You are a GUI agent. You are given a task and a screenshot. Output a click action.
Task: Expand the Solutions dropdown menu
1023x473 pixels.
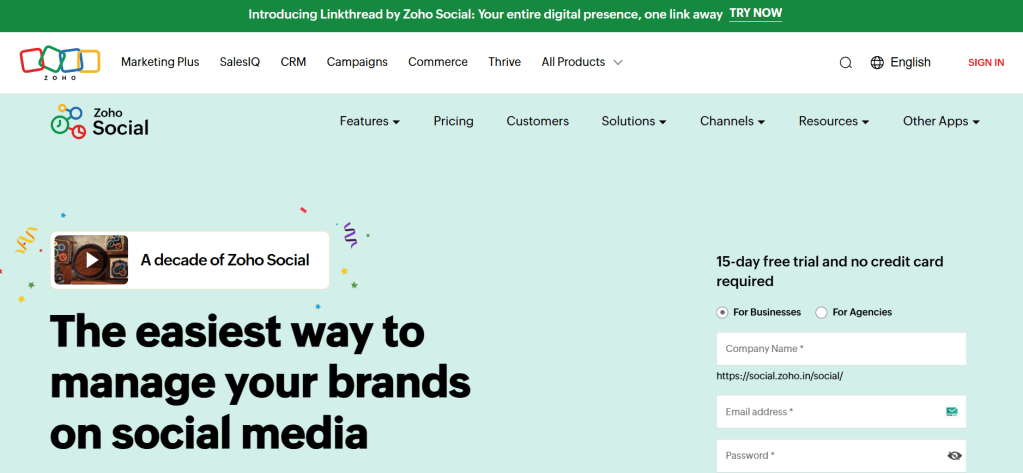point(634,121)
